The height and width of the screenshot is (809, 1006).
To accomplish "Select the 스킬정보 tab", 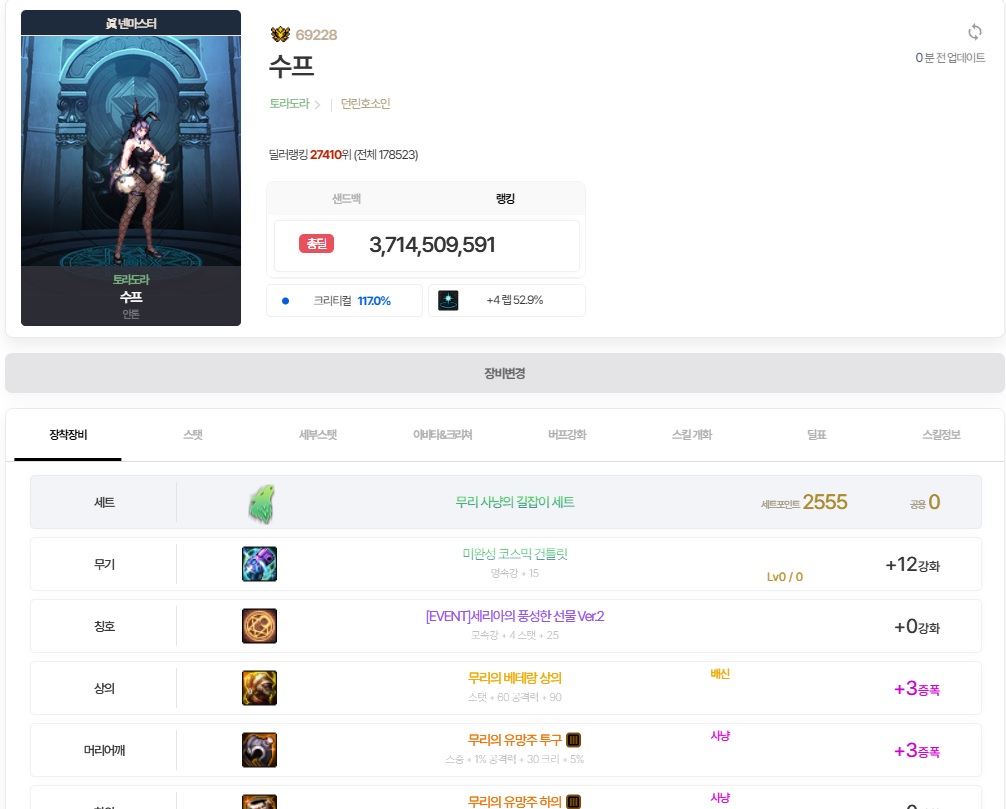I will [941, 435].
